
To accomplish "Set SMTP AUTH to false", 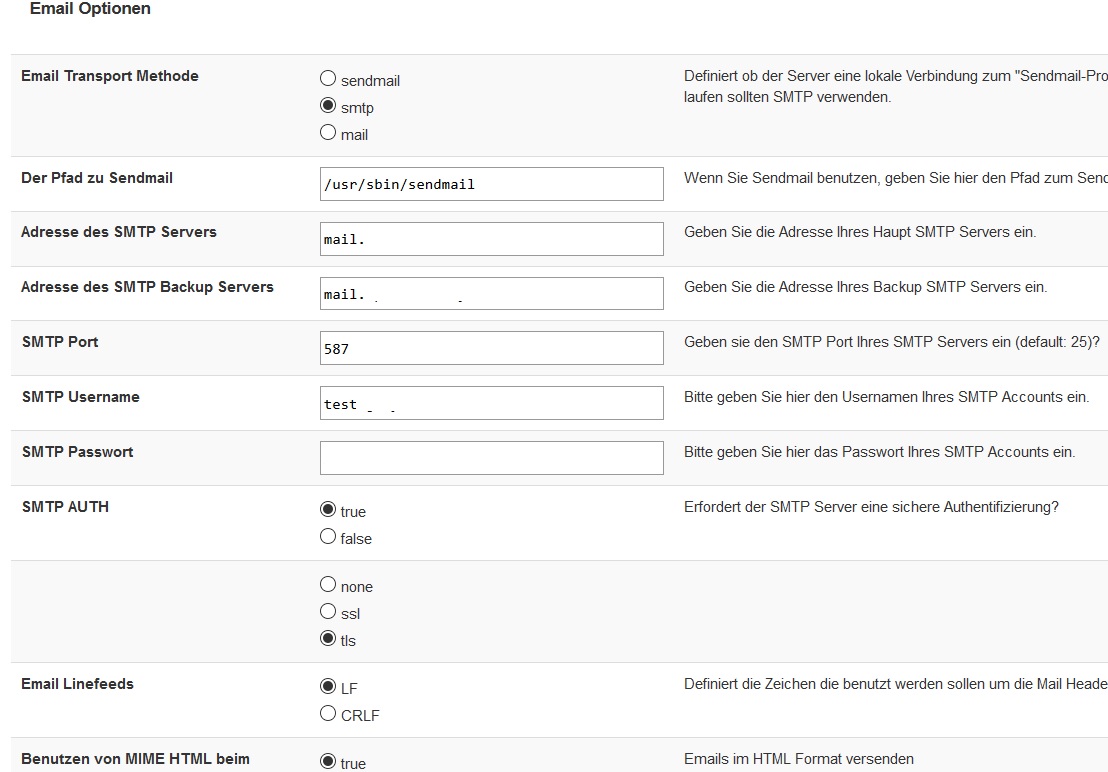I will pyautogui.click(x=328, y=537).
